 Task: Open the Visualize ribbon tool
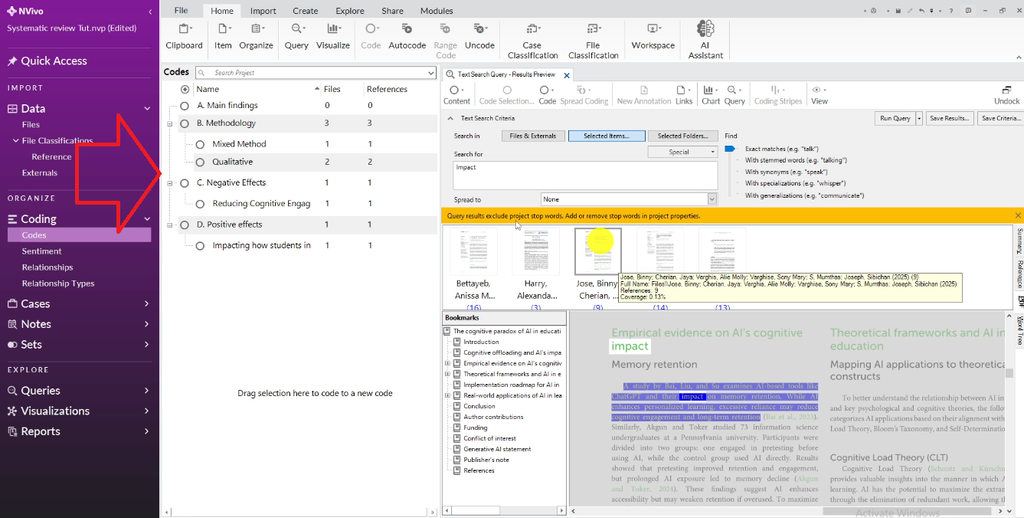[333, 37]
